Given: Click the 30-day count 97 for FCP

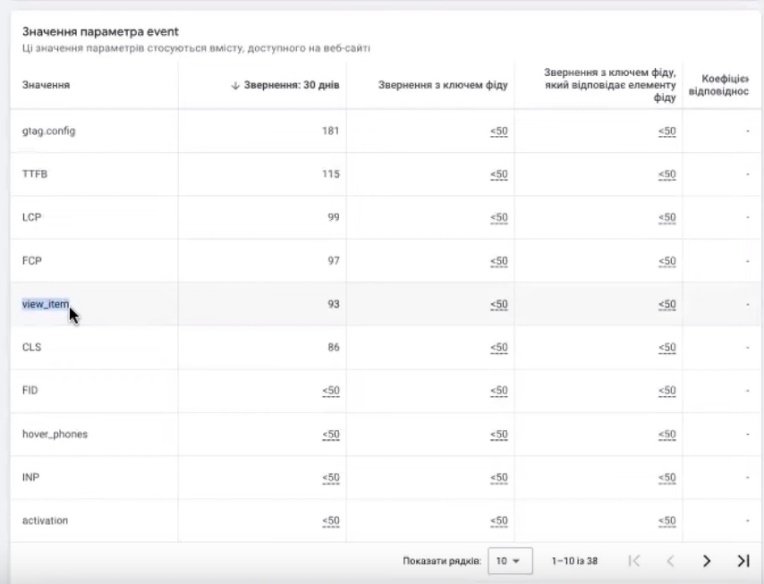Looking at the screenshot, I should coord(333,261).
